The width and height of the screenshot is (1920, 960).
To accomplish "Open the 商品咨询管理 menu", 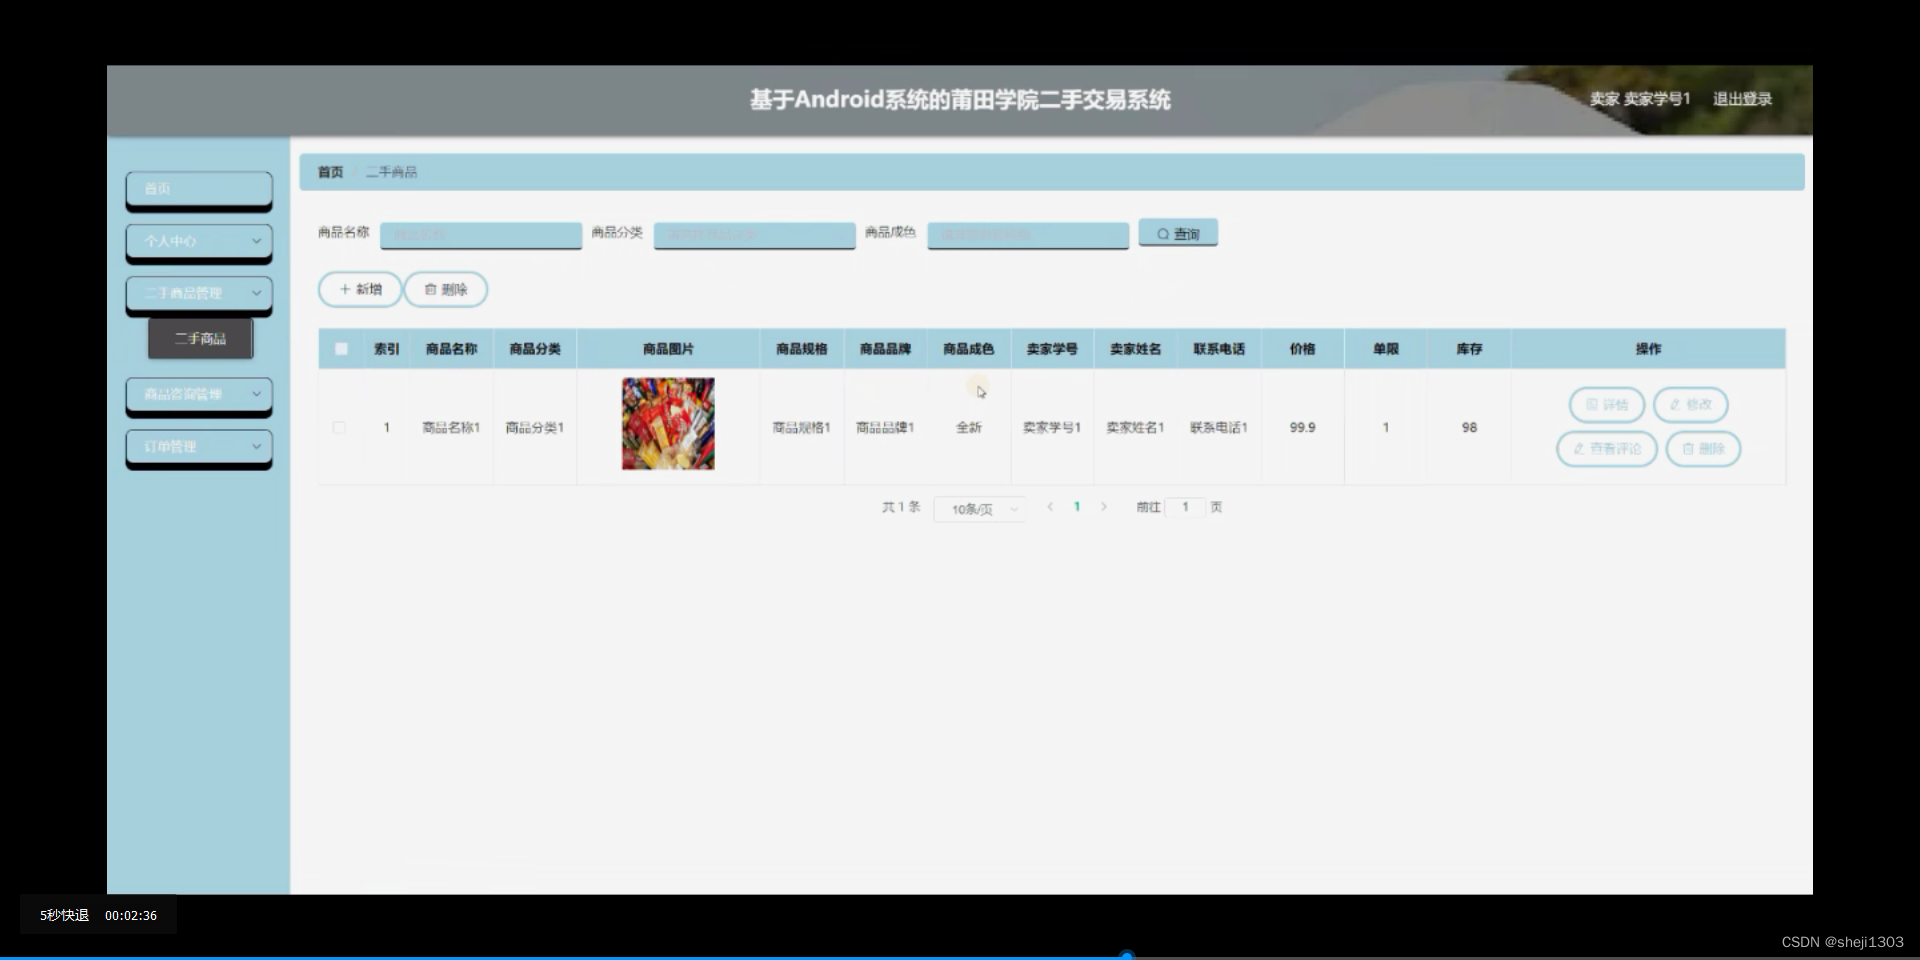I will (198, 394).
